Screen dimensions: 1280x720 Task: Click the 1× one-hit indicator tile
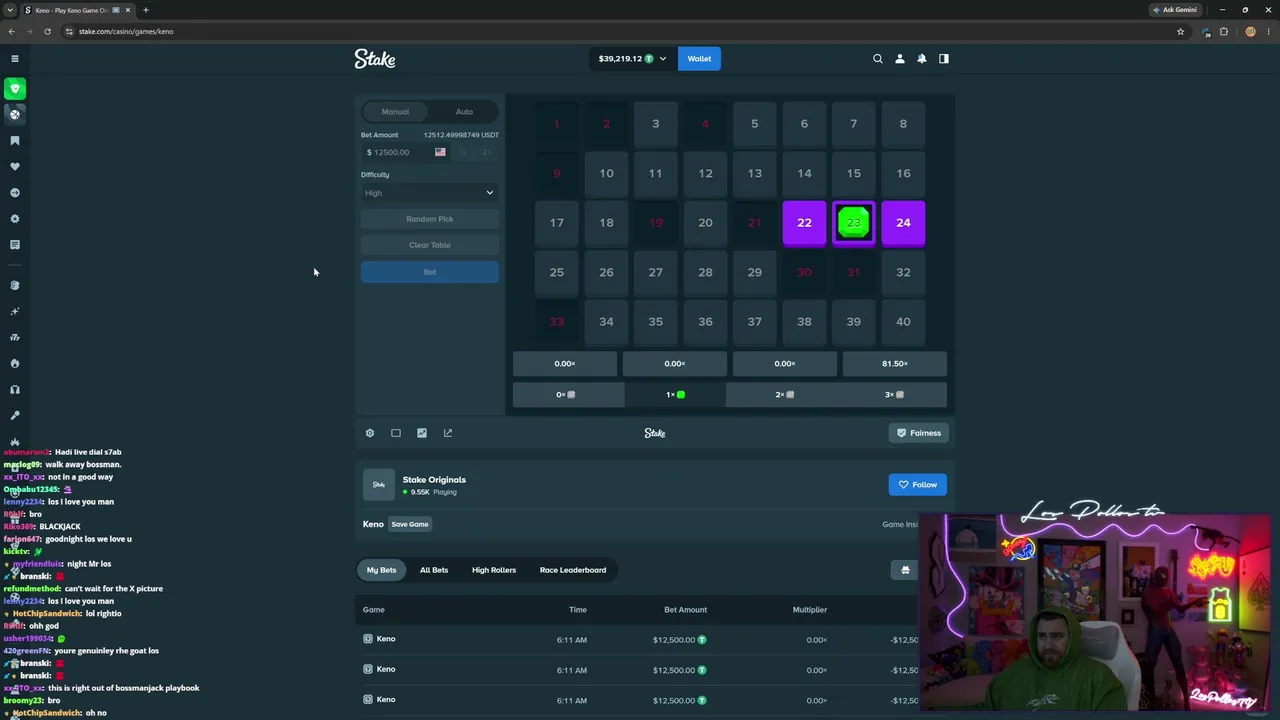coord(675,395)
